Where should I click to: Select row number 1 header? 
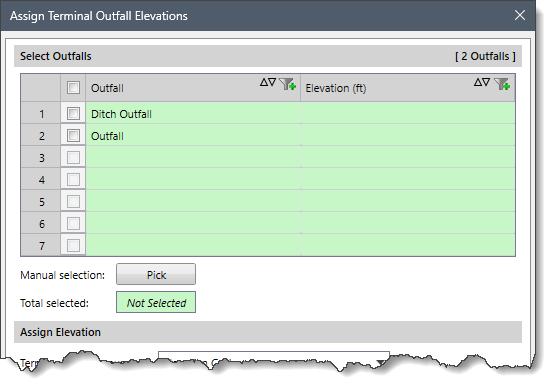pos(41,113)
